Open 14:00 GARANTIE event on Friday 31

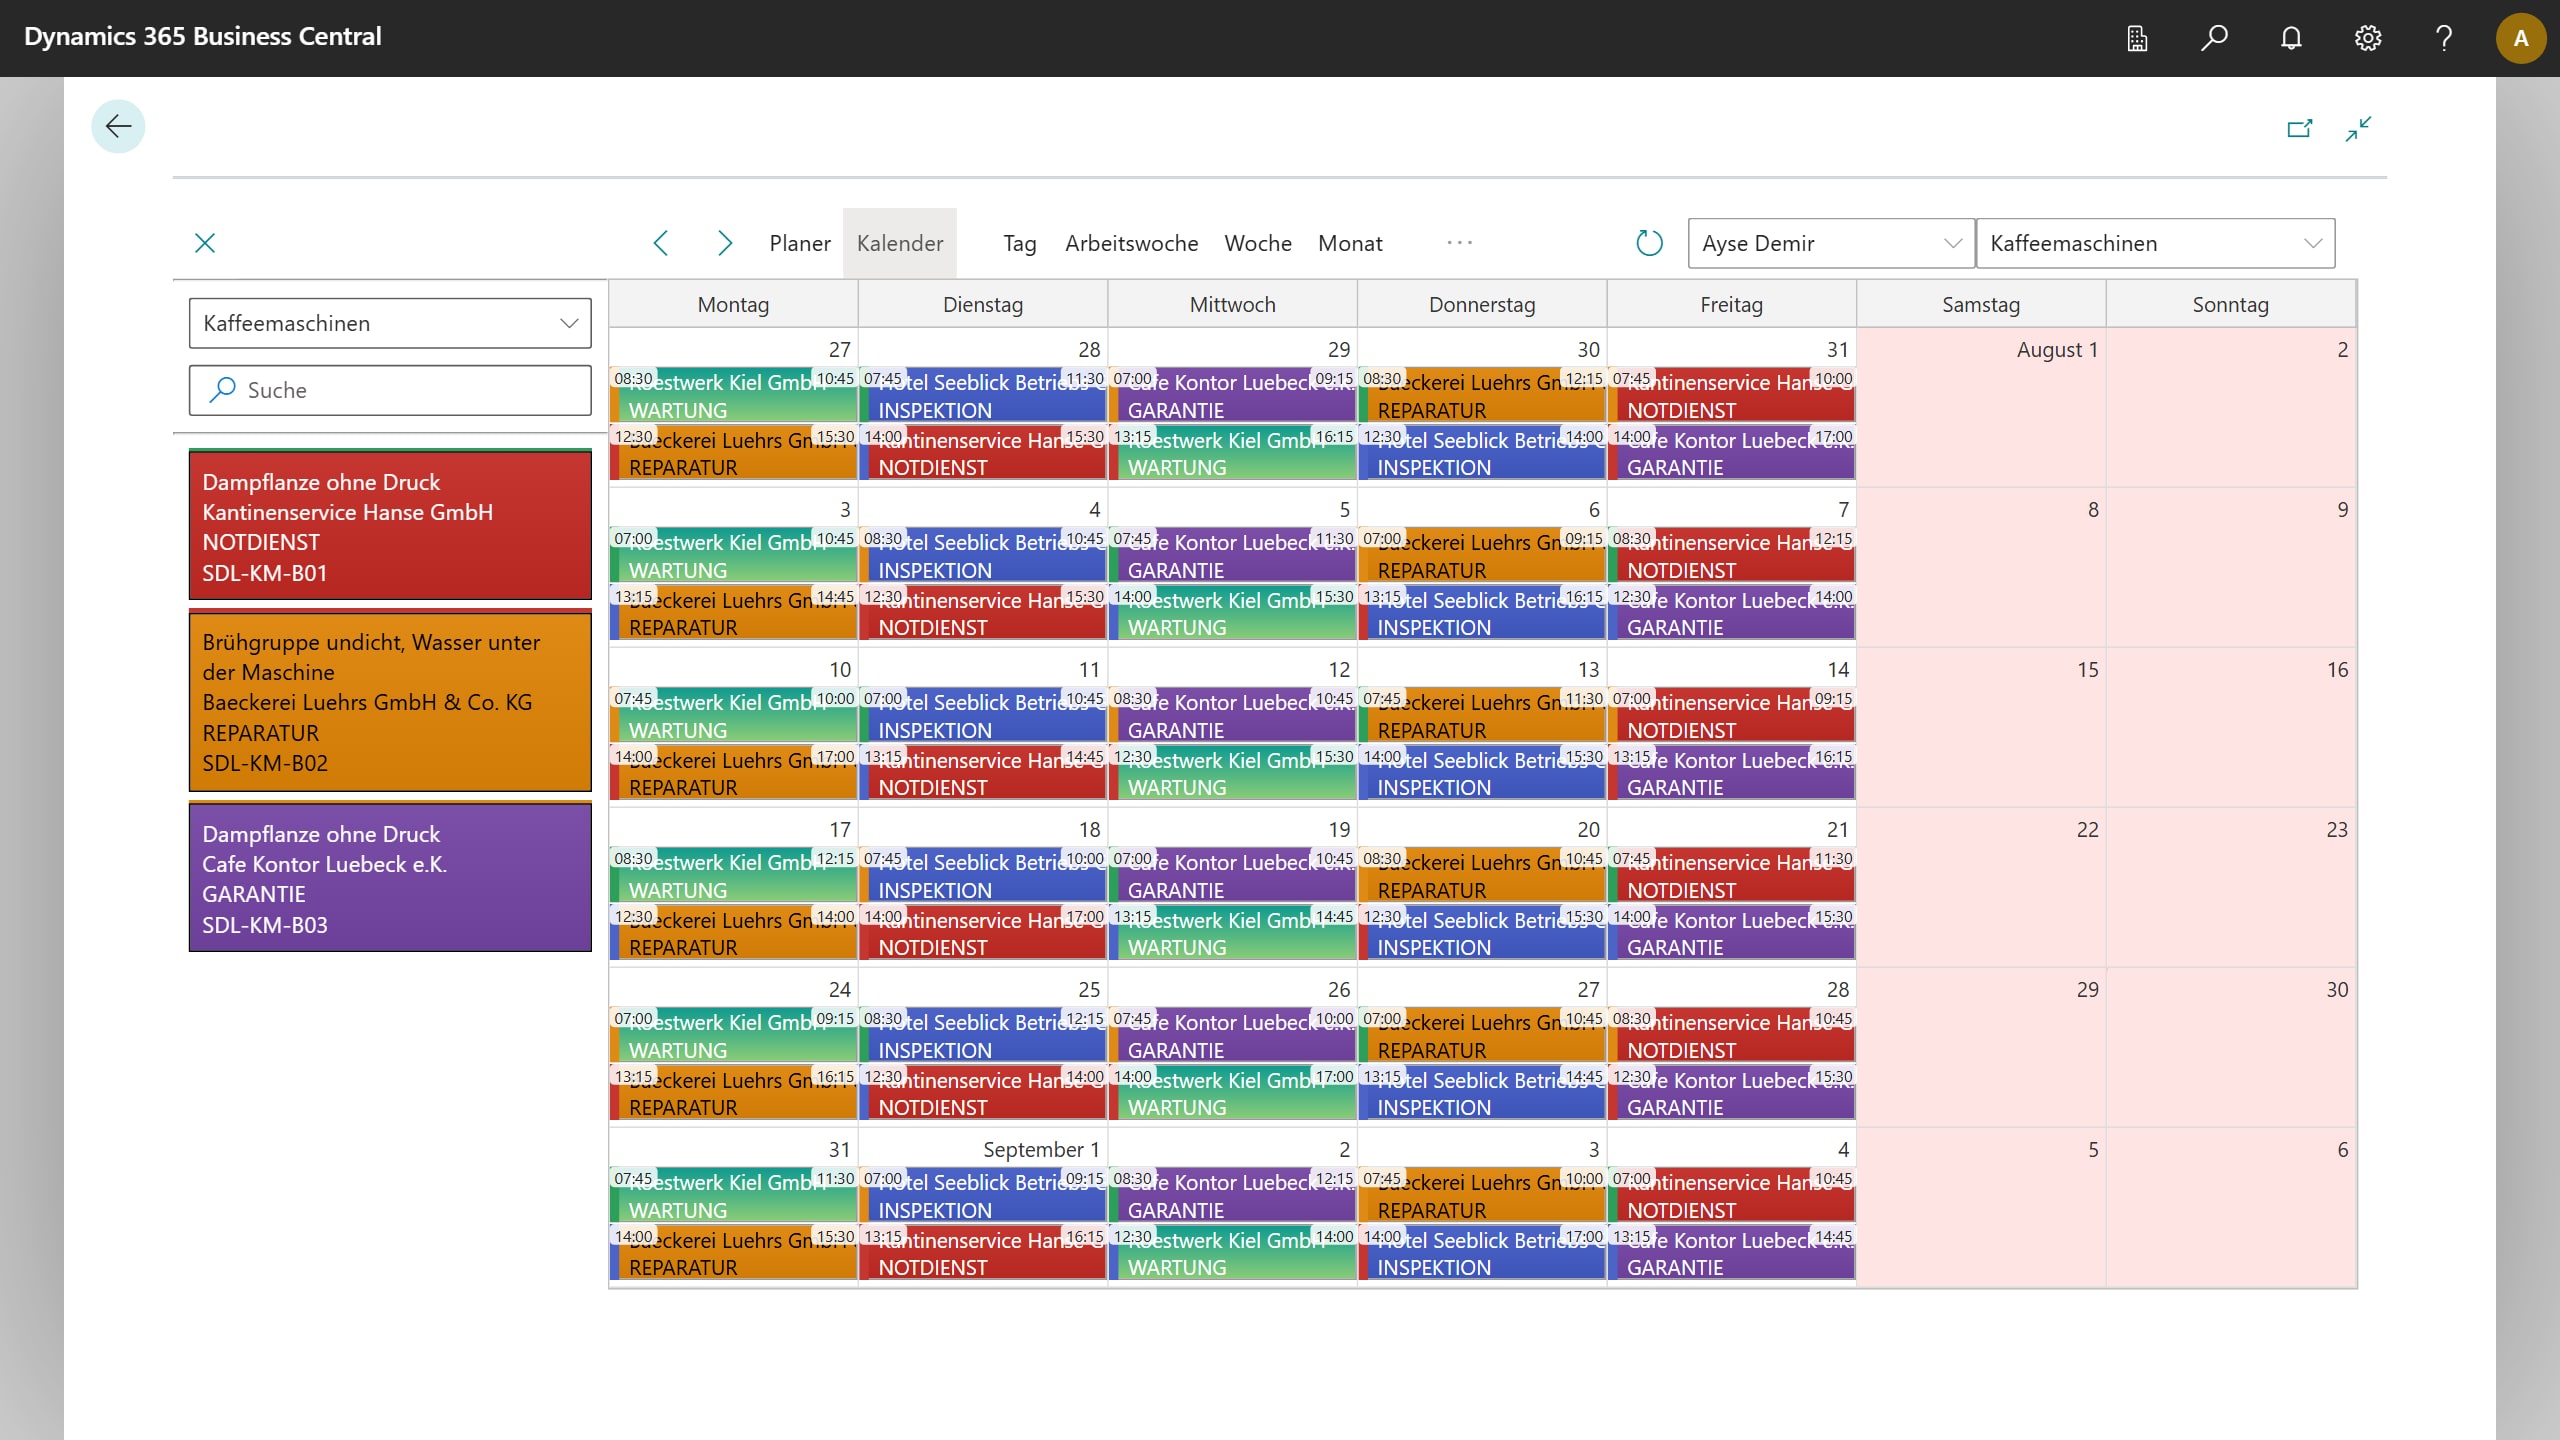tap(1732, 453)
